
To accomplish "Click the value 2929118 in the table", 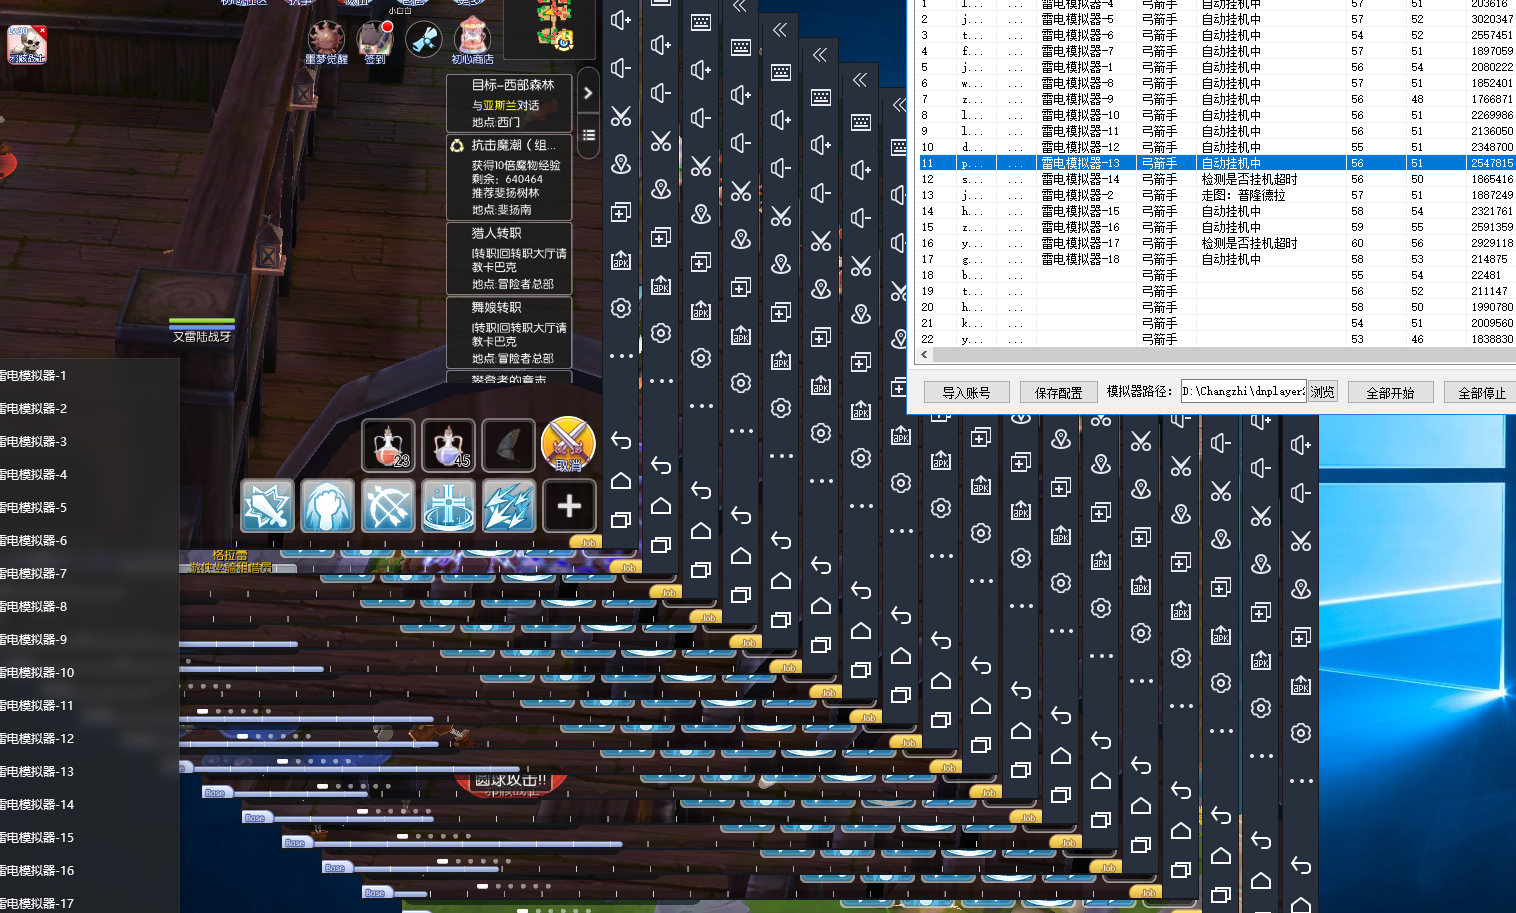I will point(1491,243).
